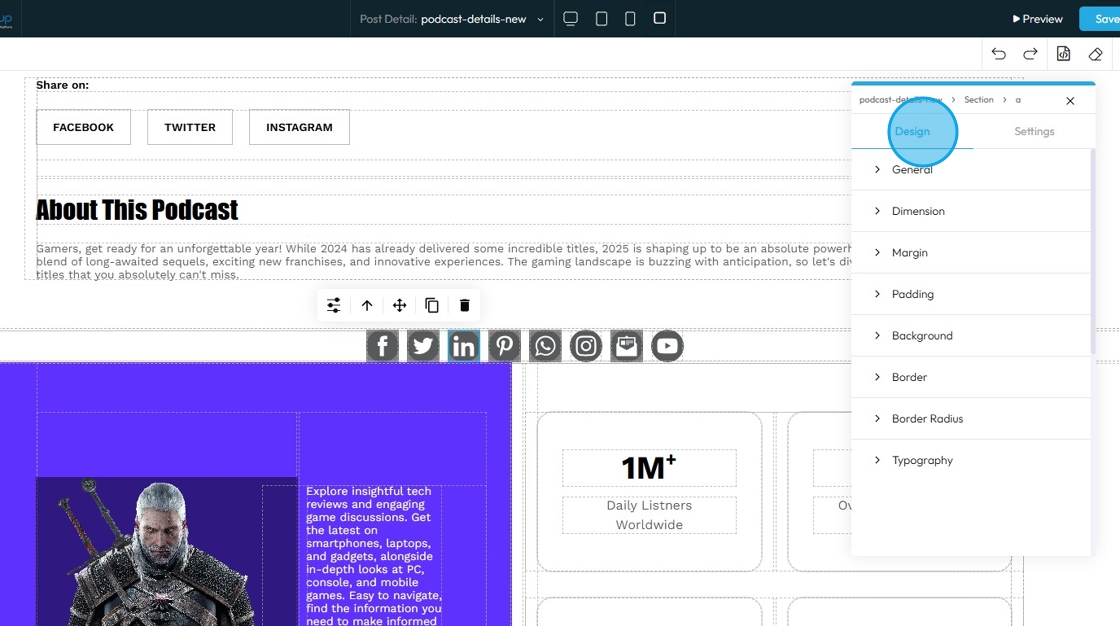Click the FACEBOOK share button
Screen dimensions: 1120x626
point(84,127)
